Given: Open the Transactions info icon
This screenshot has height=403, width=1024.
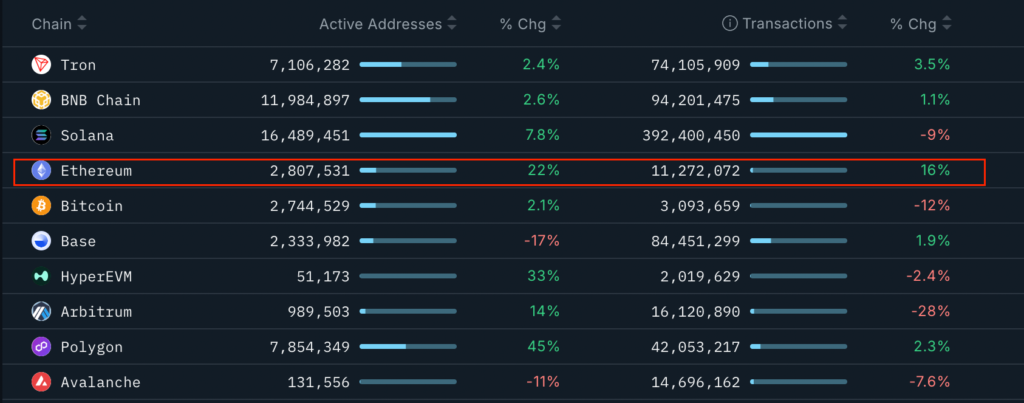Looking at the screenshot, I should [730, 23].
